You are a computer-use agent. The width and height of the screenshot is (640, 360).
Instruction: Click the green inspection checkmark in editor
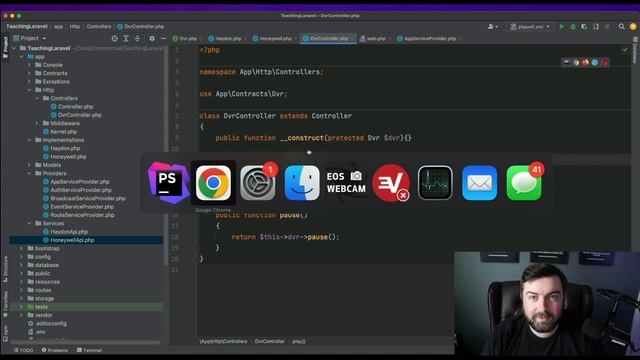point(625,50)
